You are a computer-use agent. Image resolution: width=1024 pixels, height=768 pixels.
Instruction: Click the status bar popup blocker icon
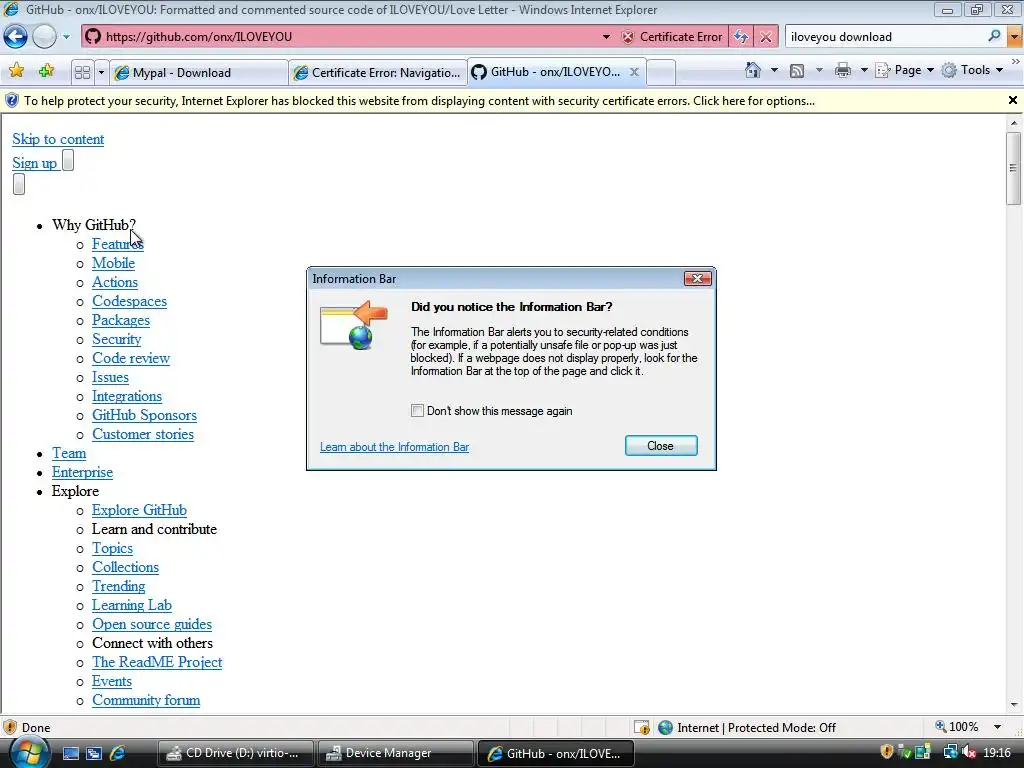click(x=641, y=727)
